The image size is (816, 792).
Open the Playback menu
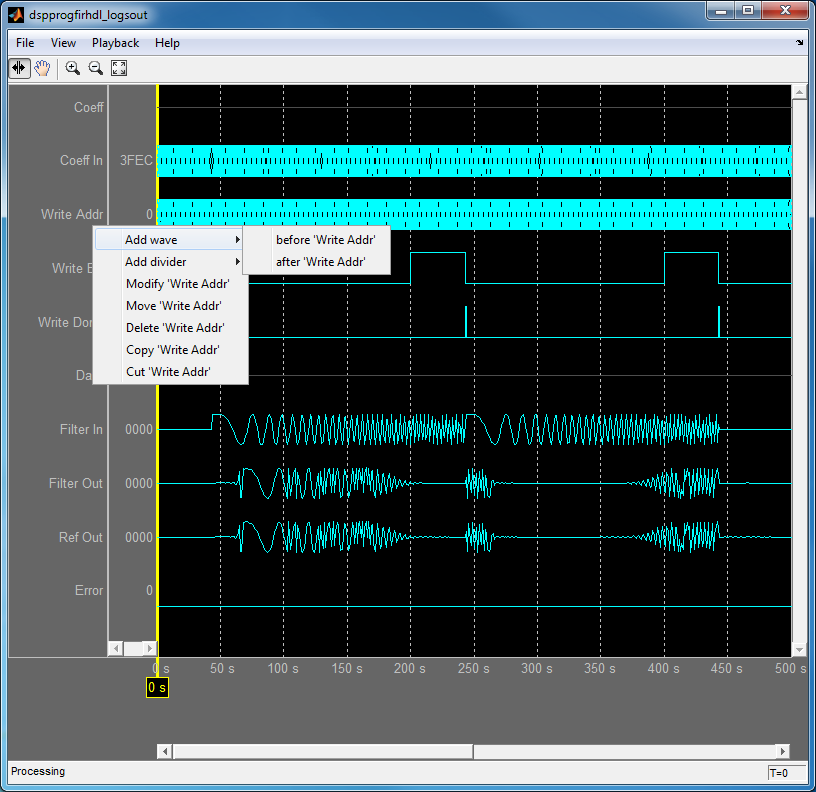(x=115, y=43)
